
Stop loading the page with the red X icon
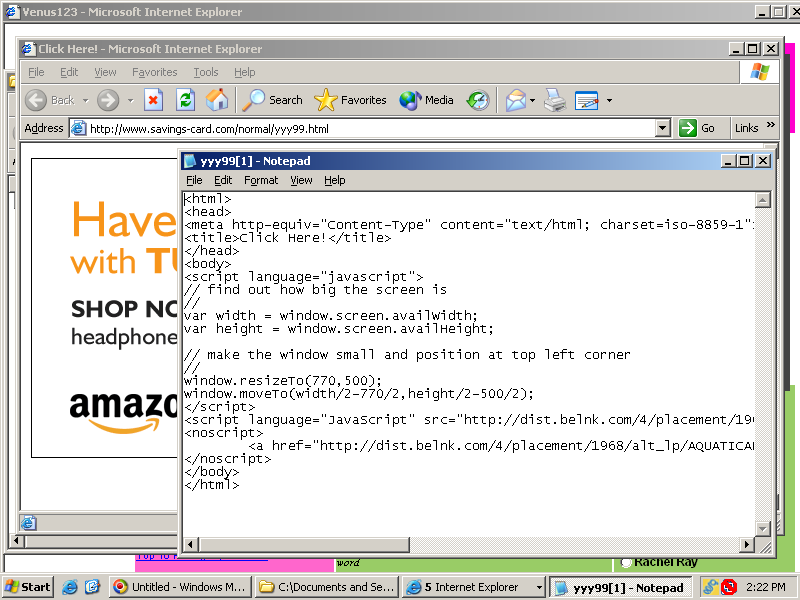(x=153, y=100)
